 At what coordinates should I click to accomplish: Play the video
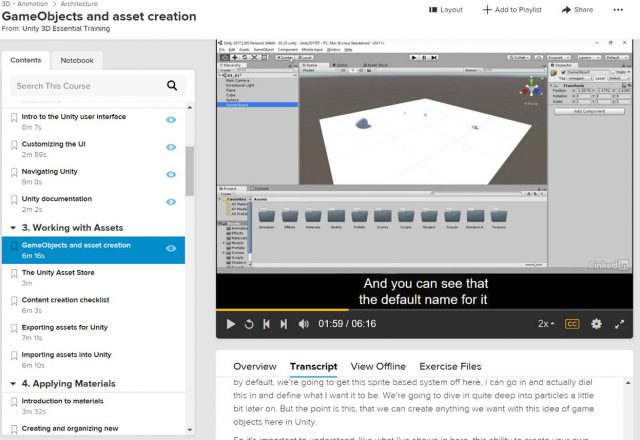(231, 324)
